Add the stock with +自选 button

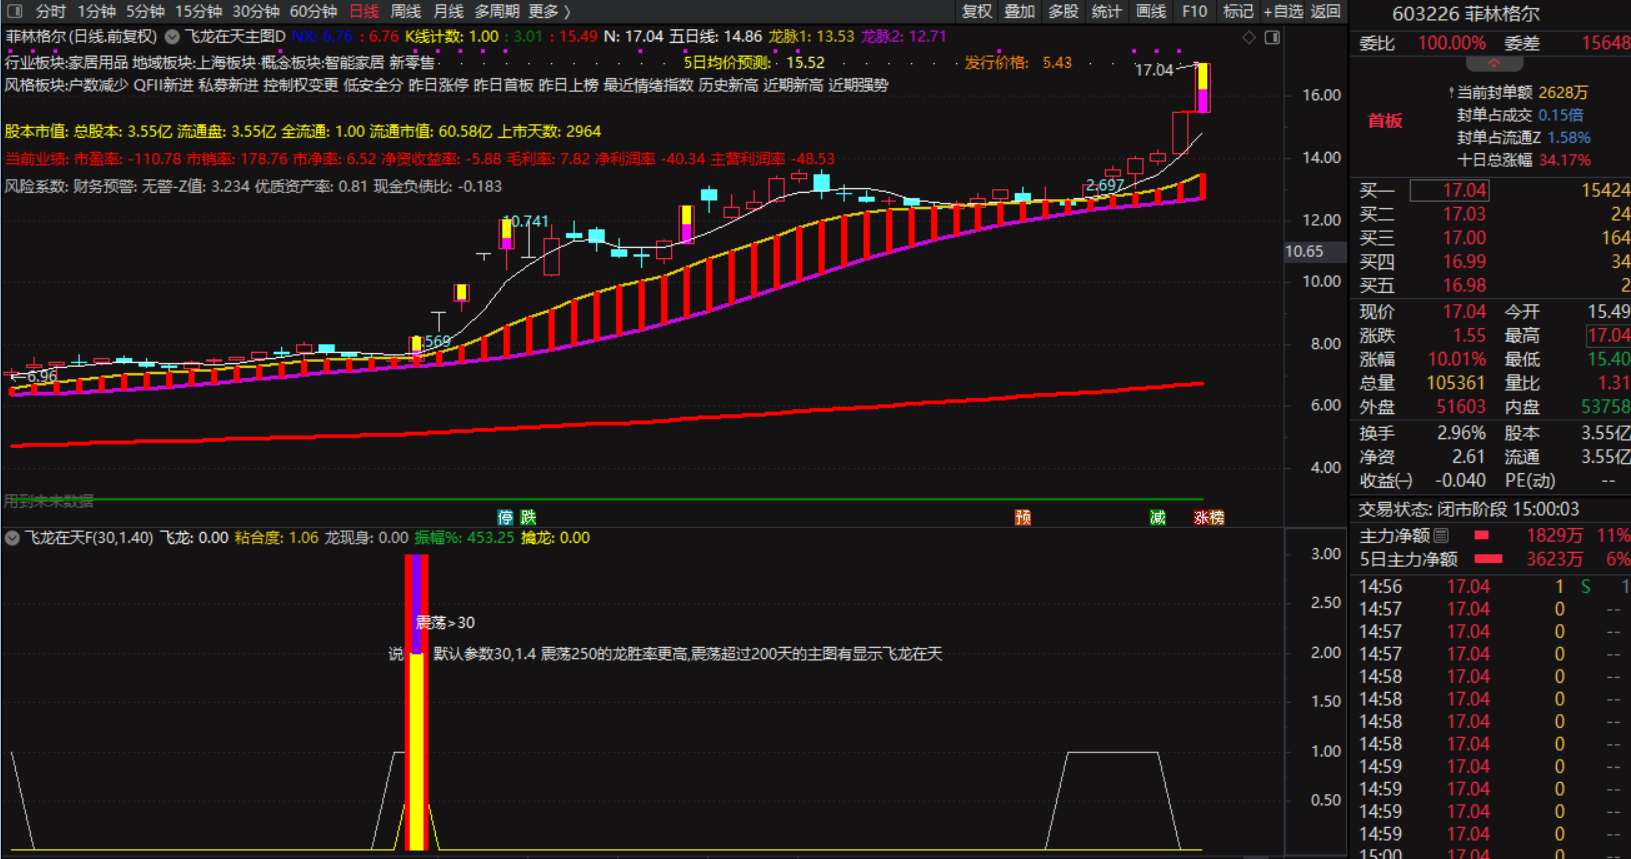click(1282, 11)
